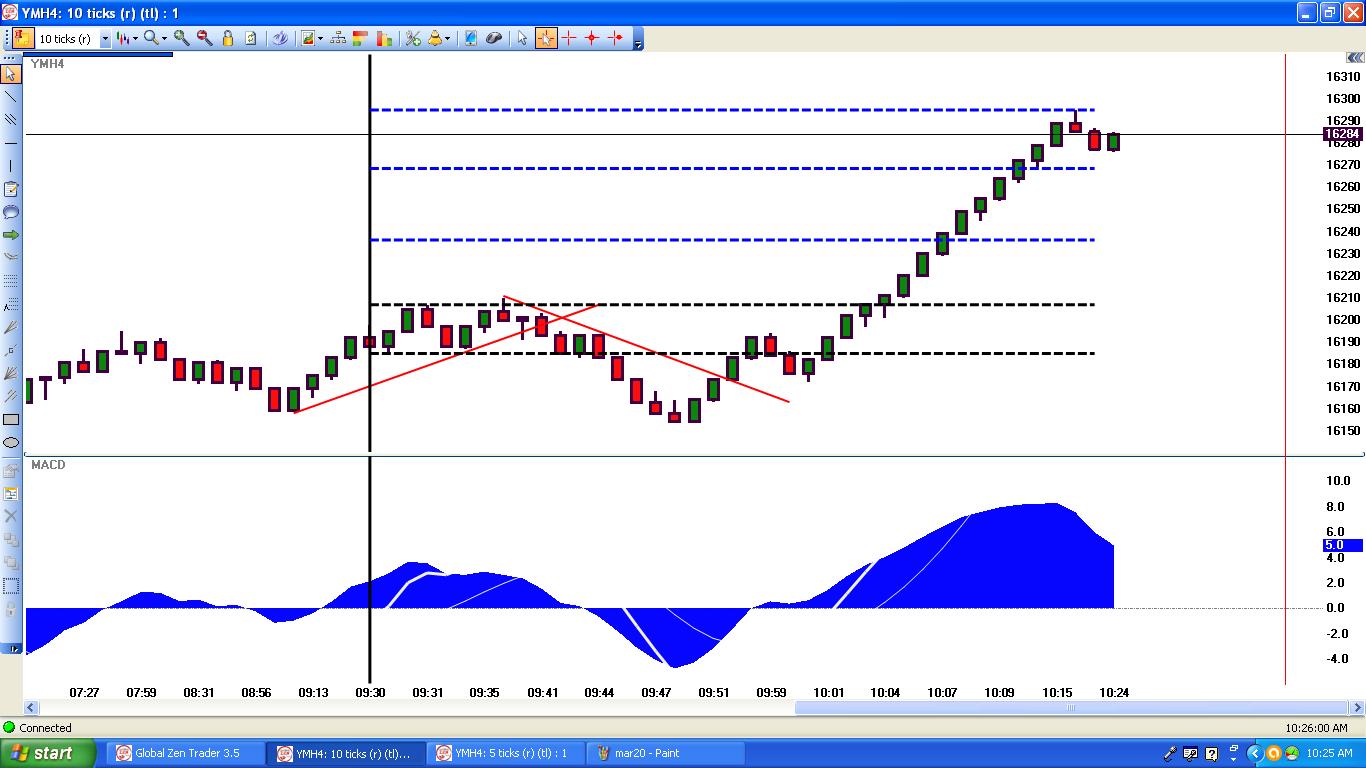Screen dimensions: 1366x768
Task: Click the indicators chart icon
Action: (x=308, y=38)
